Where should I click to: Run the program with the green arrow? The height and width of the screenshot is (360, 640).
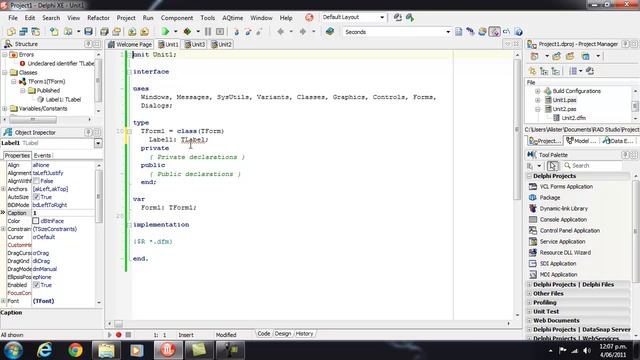165,31
